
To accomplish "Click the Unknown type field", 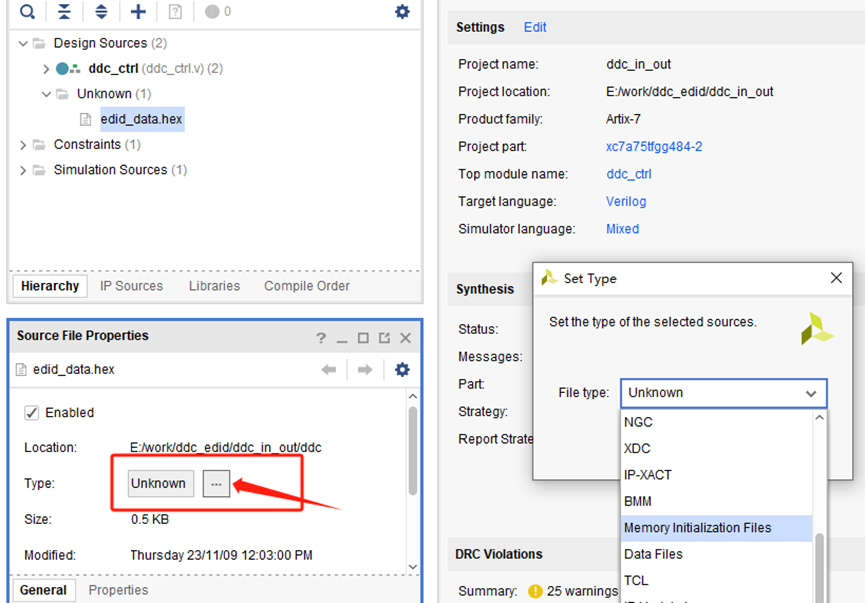I will click(161, 484).
